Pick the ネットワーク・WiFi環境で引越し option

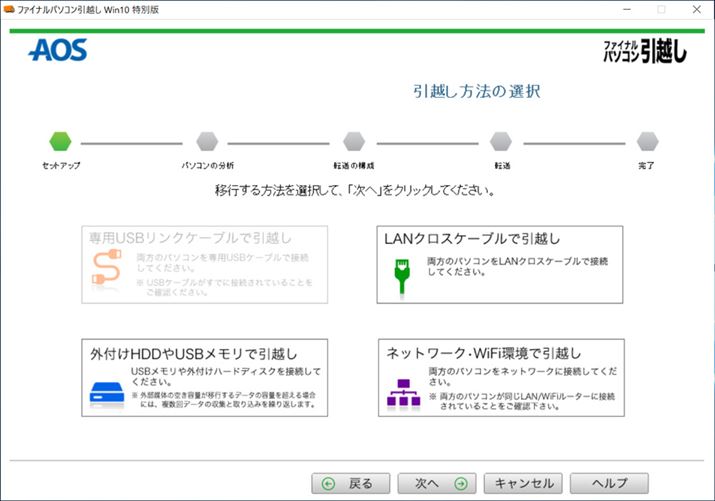pyautogui.click(x=501, y=377)
